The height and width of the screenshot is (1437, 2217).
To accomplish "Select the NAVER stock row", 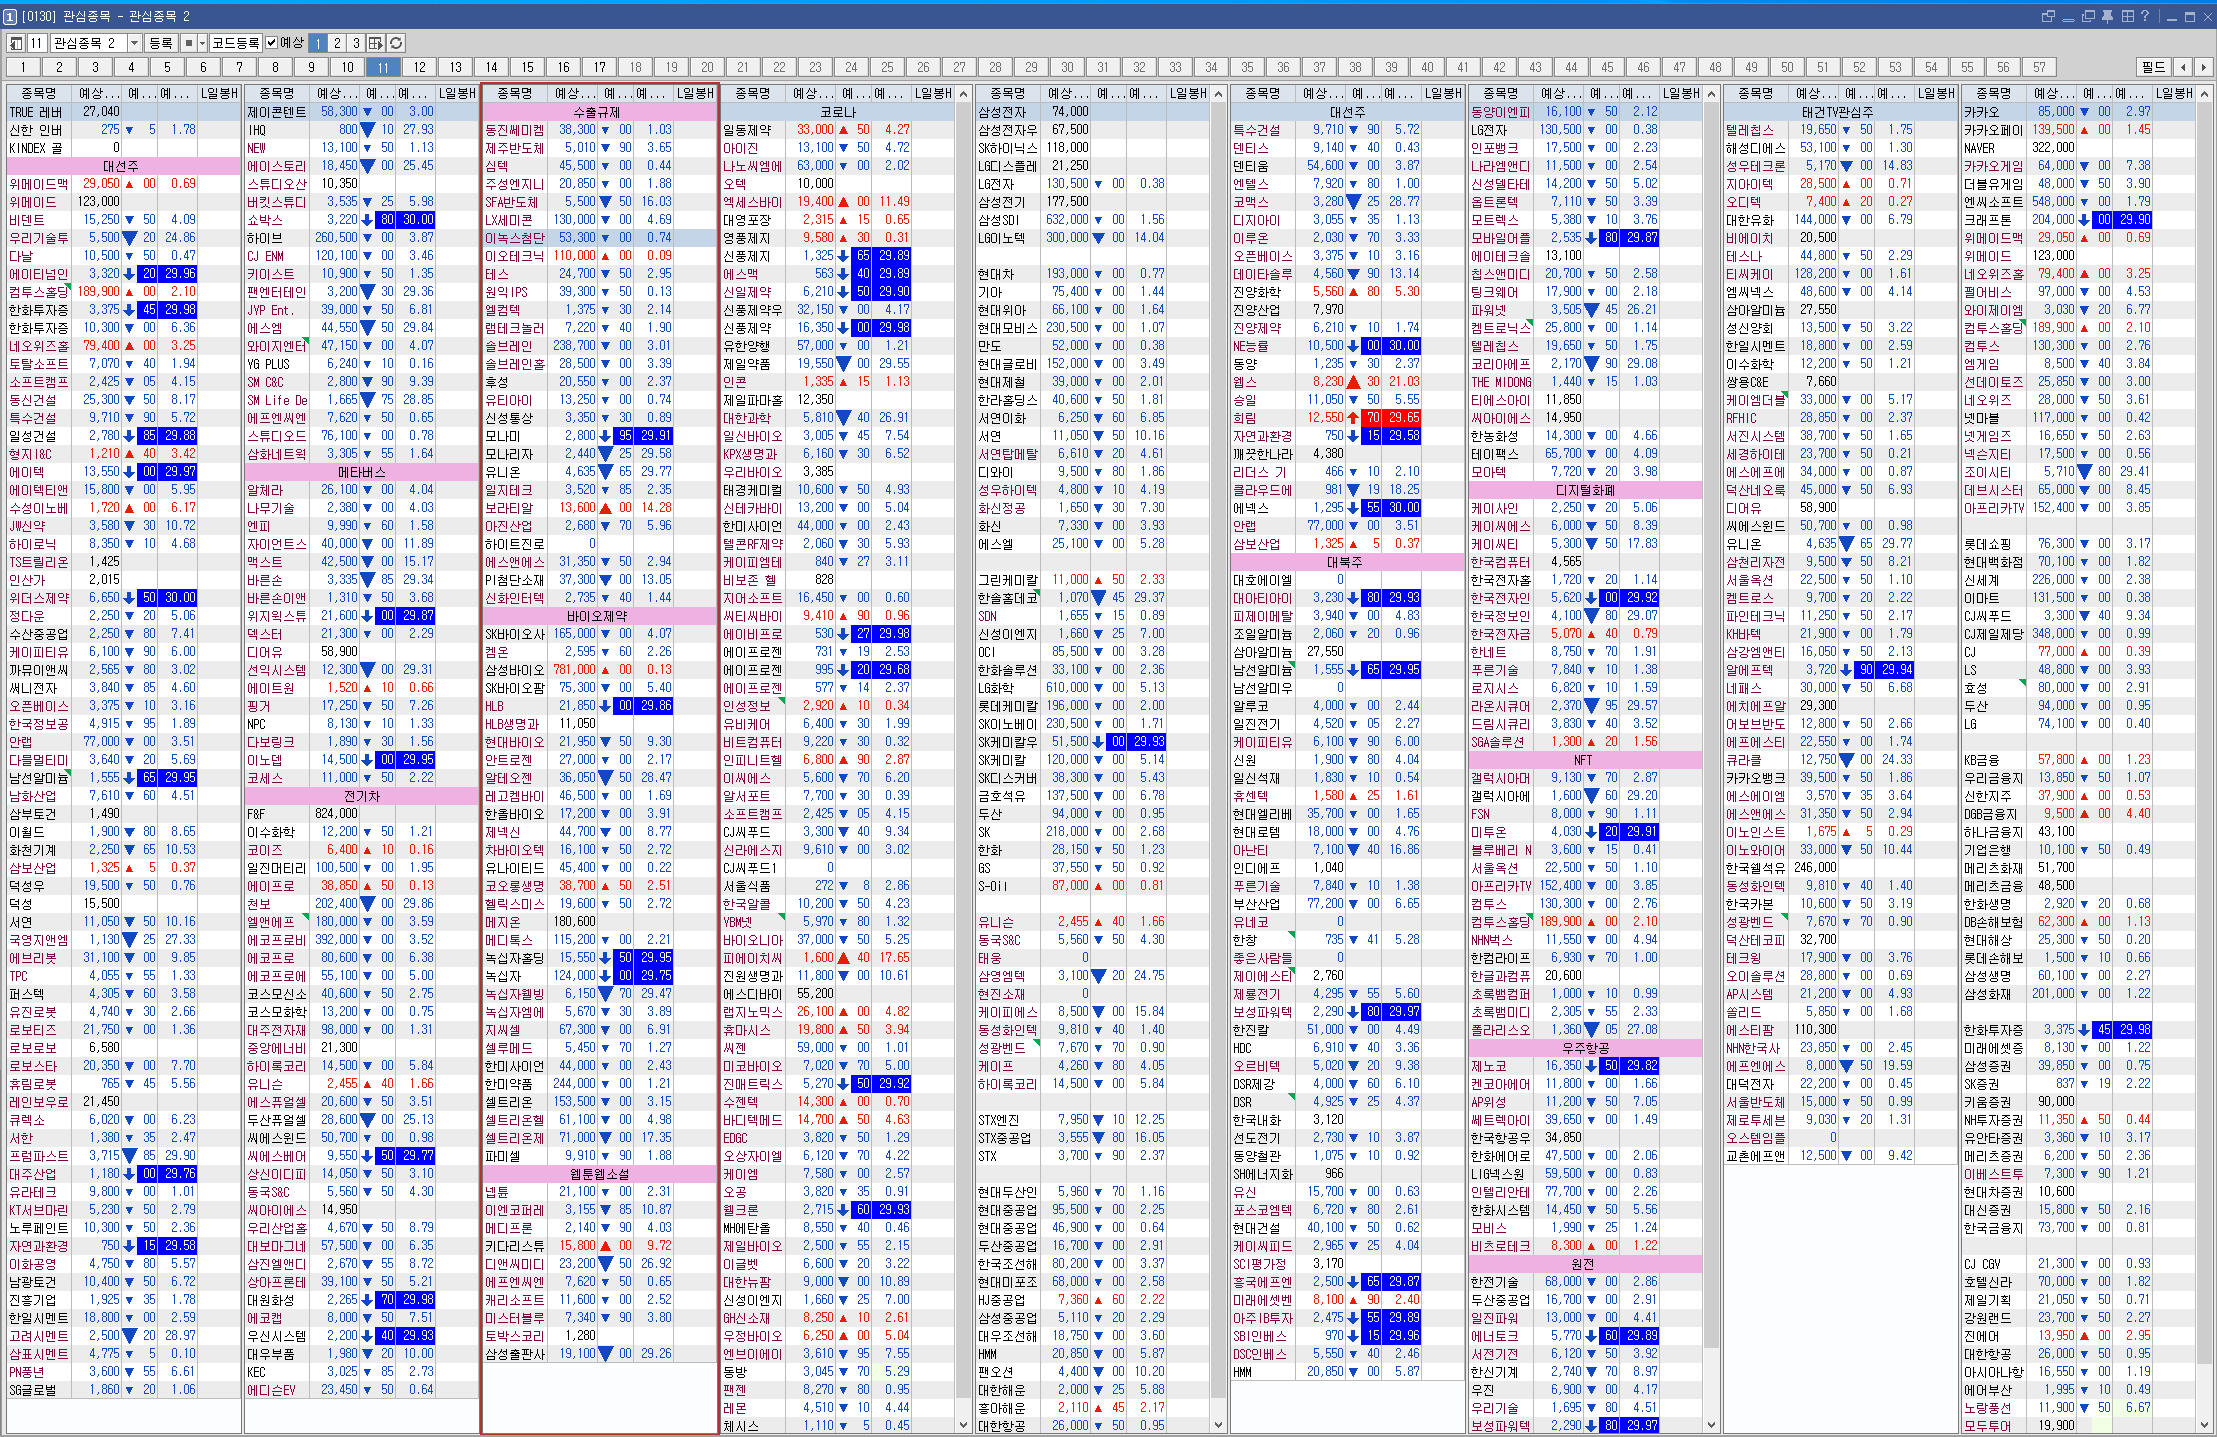I will 2078,148.
